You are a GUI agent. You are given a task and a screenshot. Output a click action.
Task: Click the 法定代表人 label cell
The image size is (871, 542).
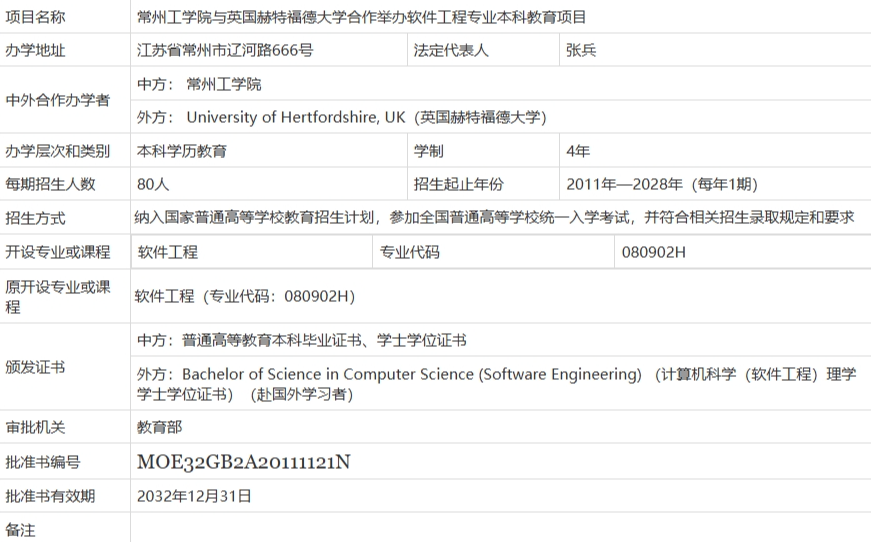click(451, 51)
